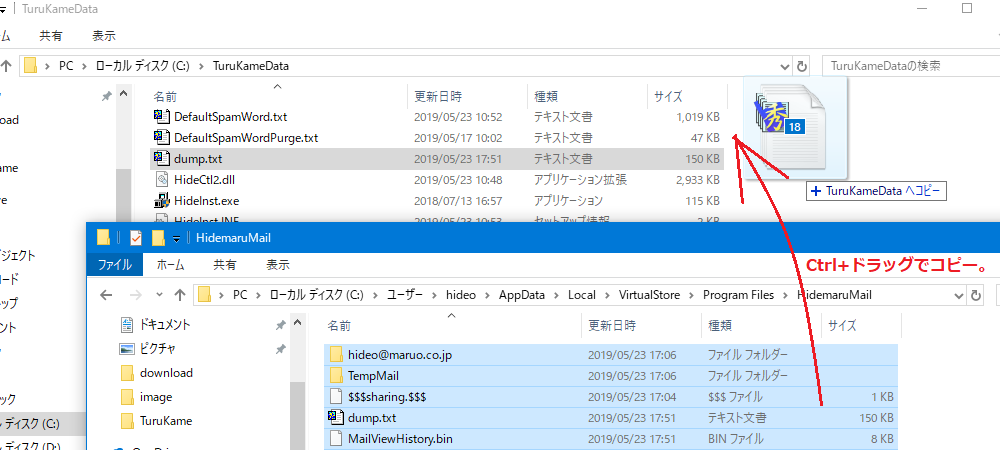
Task: Click the TempMail folder icon
Action: click(336, 376)
